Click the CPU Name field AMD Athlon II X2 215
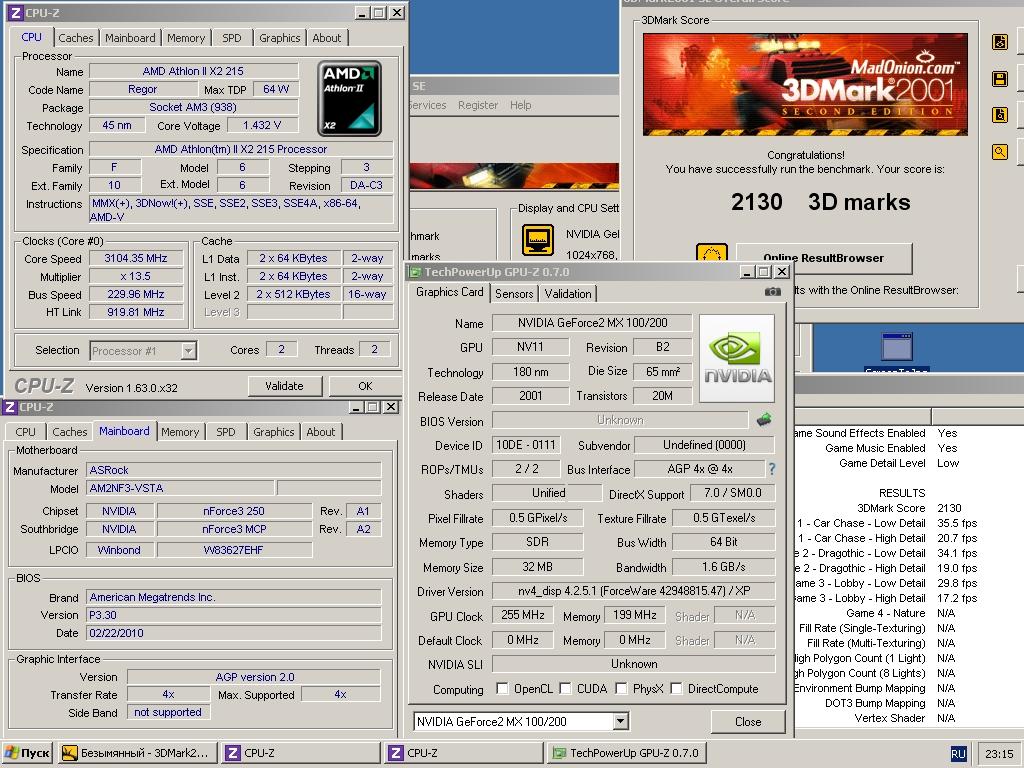This screenshot has width=1024, height=768. point(193,71)
